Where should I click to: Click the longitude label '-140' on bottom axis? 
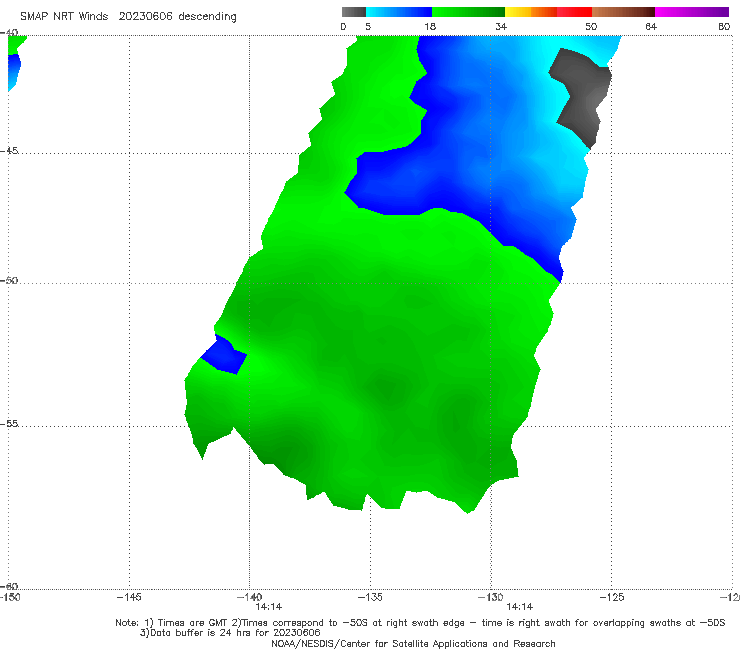[x=249, y=597]
